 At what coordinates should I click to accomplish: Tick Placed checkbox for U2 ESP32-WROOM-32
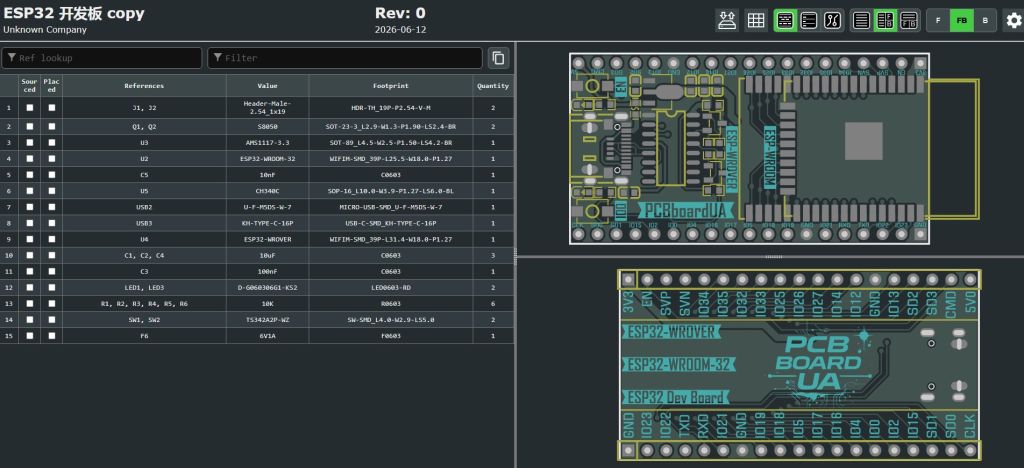(52, 159)
